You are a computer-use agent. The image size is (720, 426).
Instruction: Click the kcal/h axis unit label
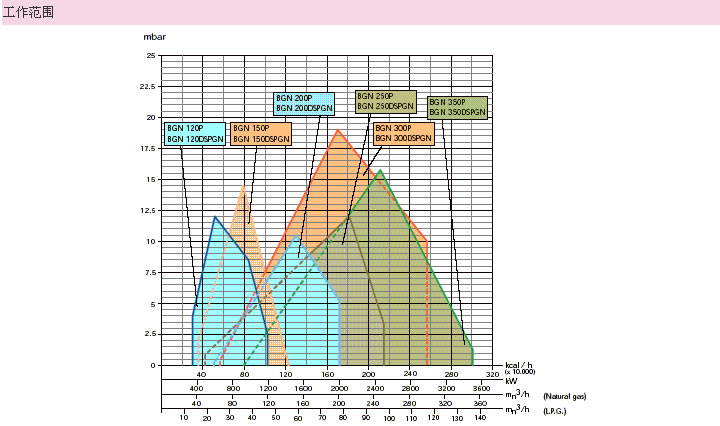(x=519, y=366)
